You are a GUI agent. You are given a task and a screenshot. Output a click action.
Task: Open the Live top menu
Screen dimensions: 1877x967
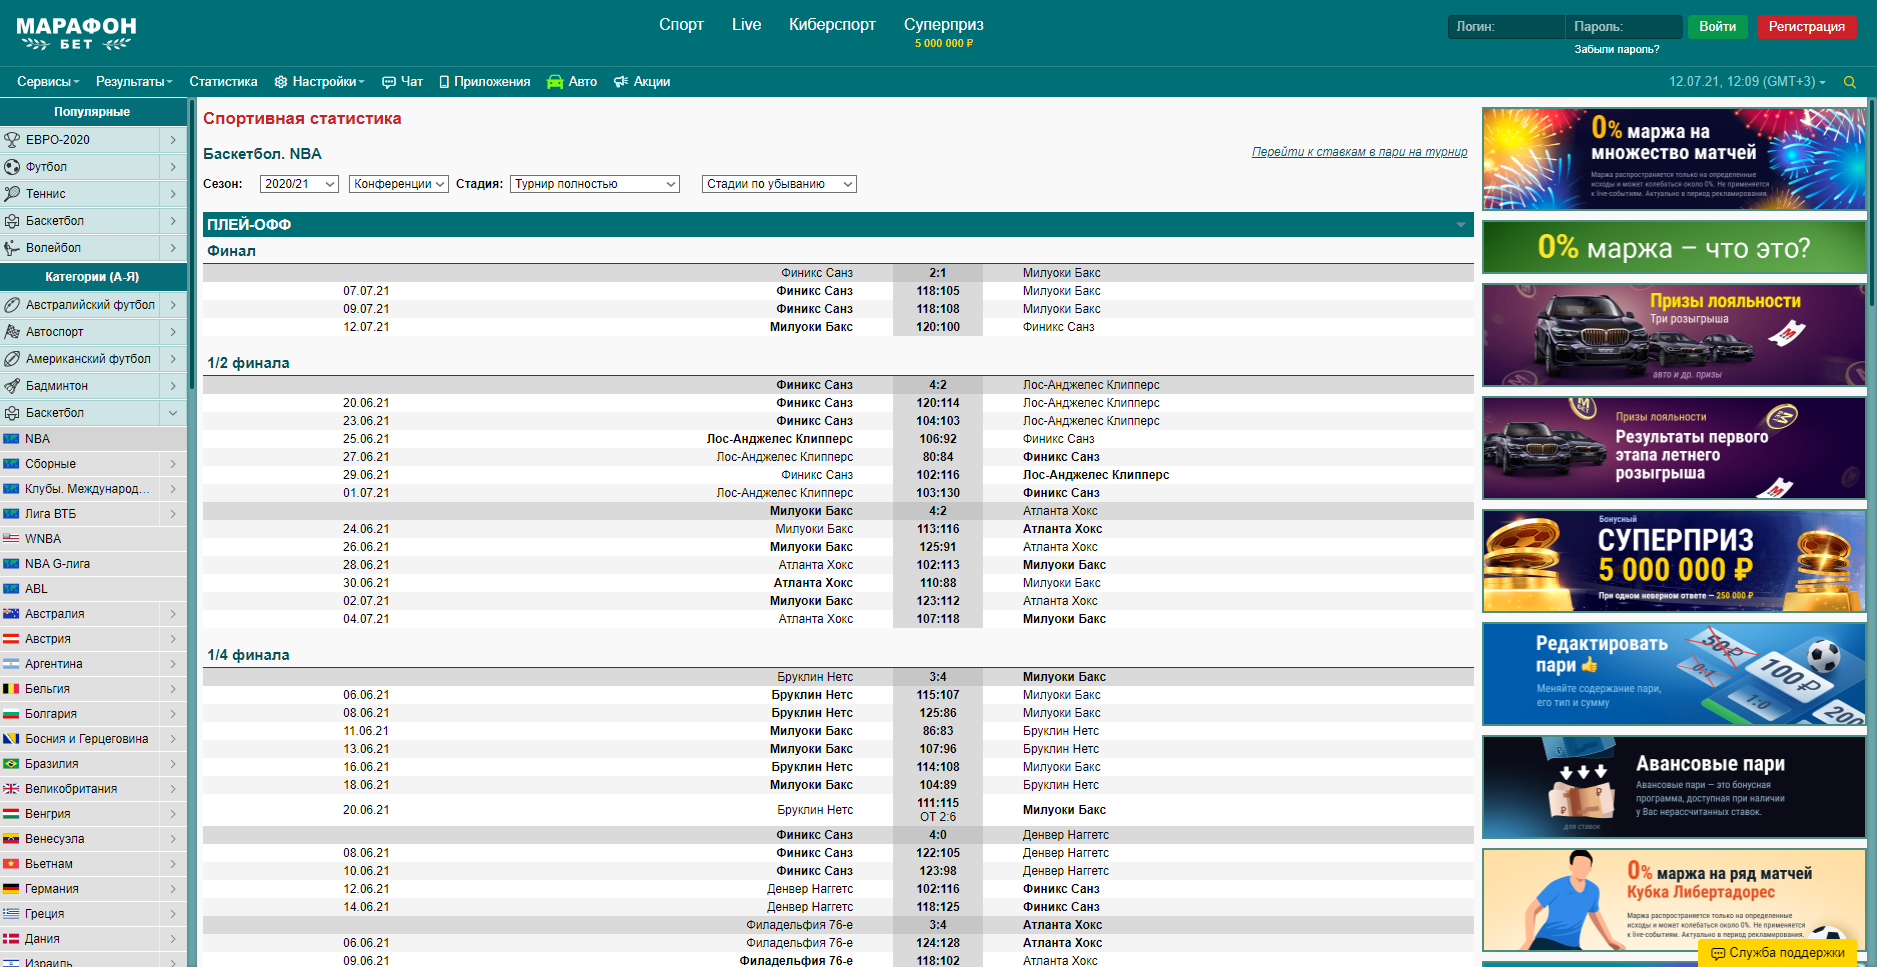click(x=746, y=25)
